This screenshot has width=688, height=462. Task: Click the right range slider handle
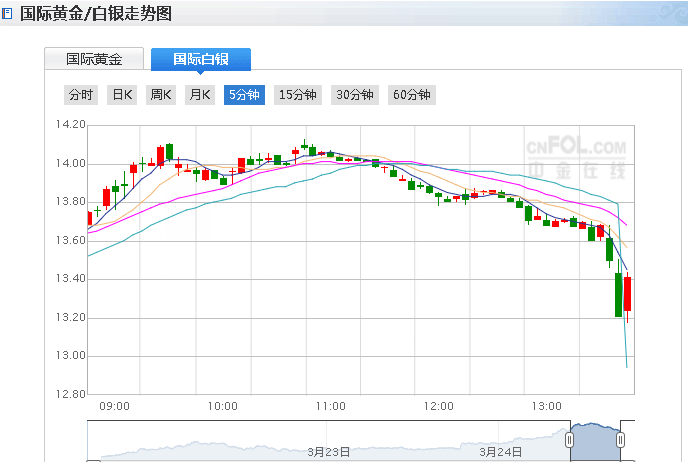click(620, 440)
